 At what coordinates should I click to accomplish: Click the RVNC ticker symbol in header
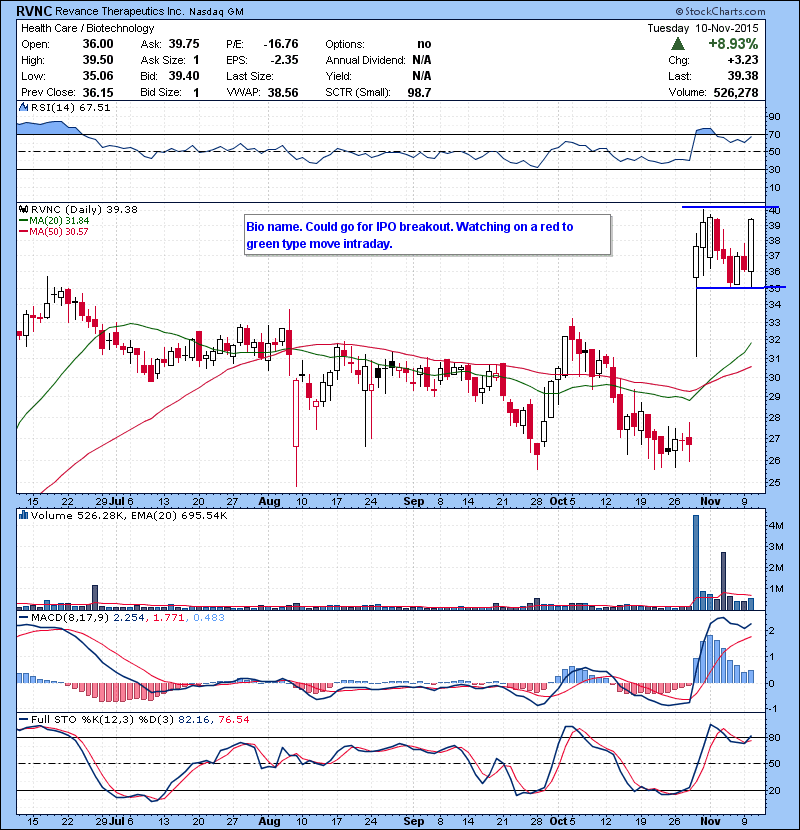tap(34, 11)
